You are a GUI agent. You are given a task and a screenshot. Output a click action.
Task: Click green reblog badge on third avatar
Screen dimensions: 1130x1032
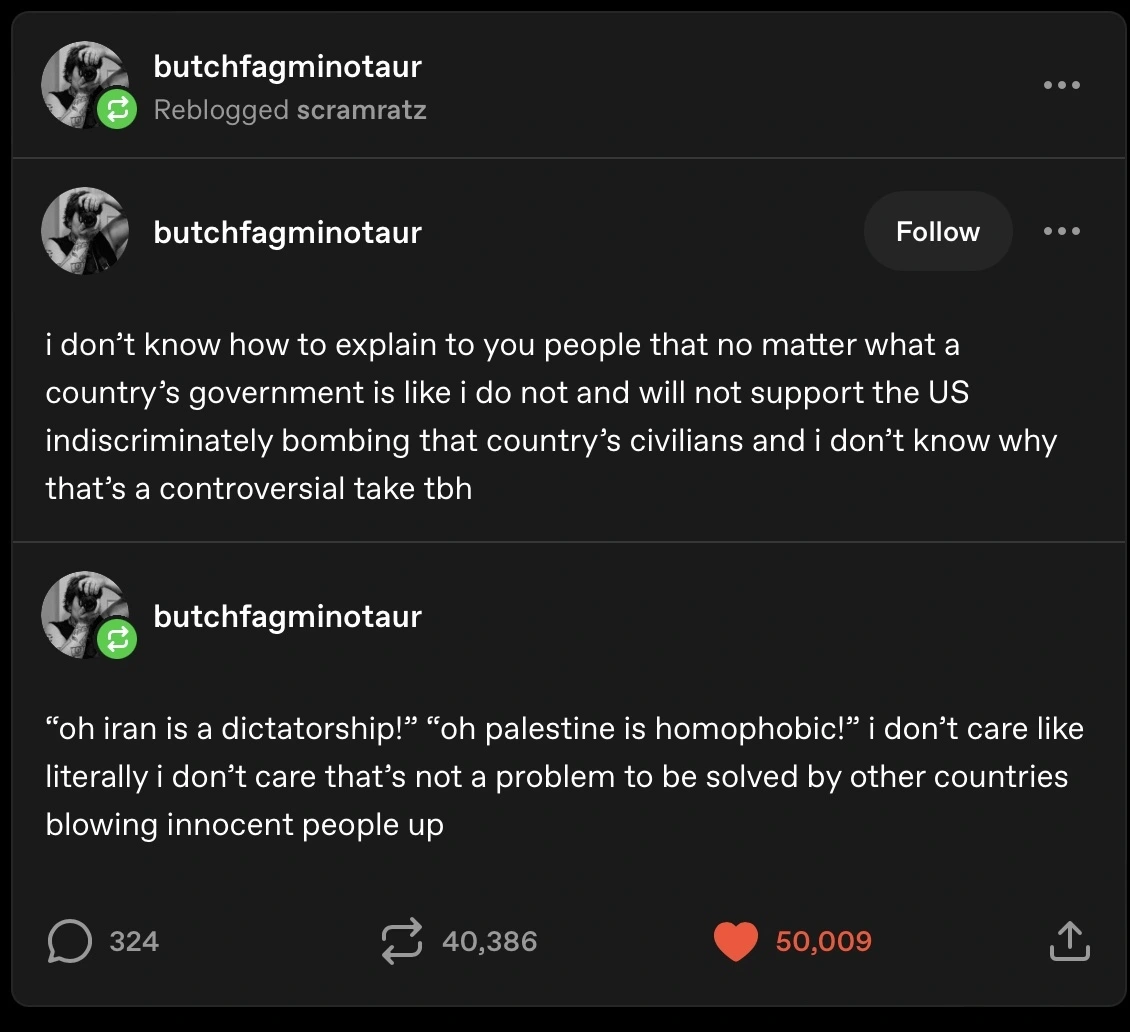[x=117, y=639]
